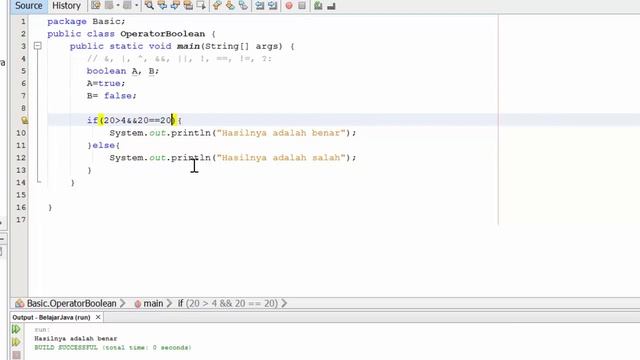Expand chevron after the if breadcrumb

click(284, 303)
